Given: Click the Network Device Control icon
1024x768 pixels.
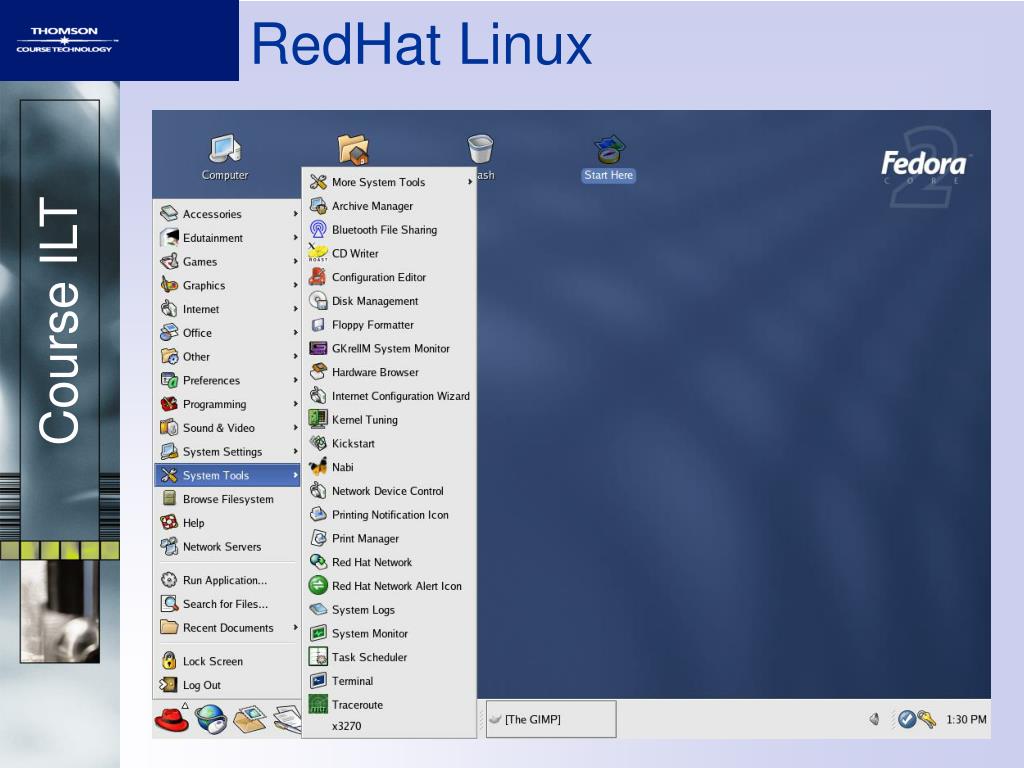Looking at the screenshot, I should click(318, 491).
